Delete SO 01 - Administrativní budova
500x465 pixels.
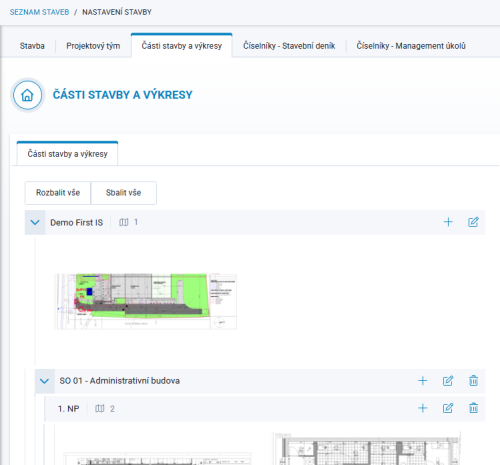point(473,381)
